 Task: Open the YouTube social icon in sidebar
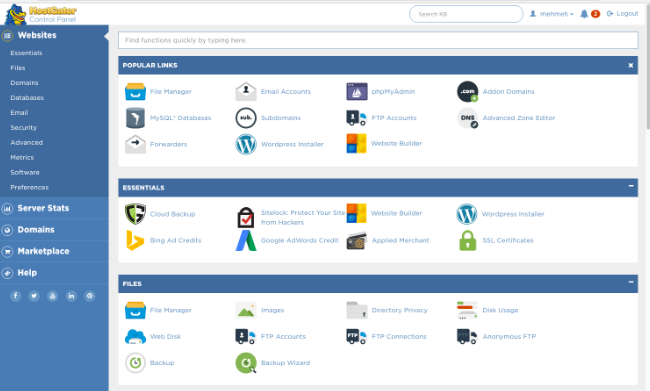coord(53,296)
